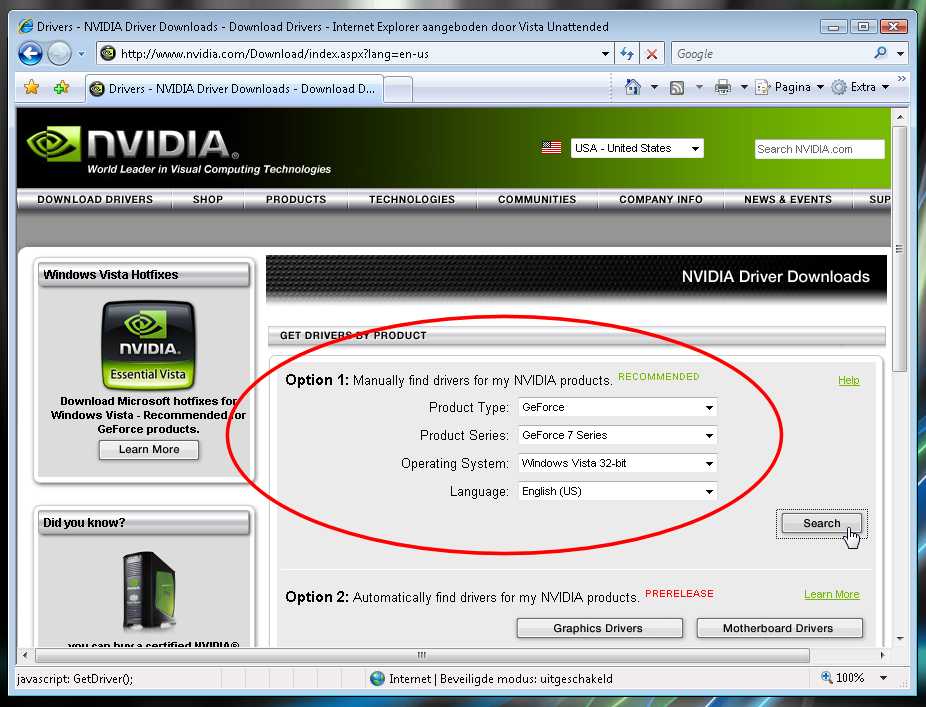926x707 pixels.
Task: Click the horizontal scrollbar thumb
Action: [x=422, y=655]
